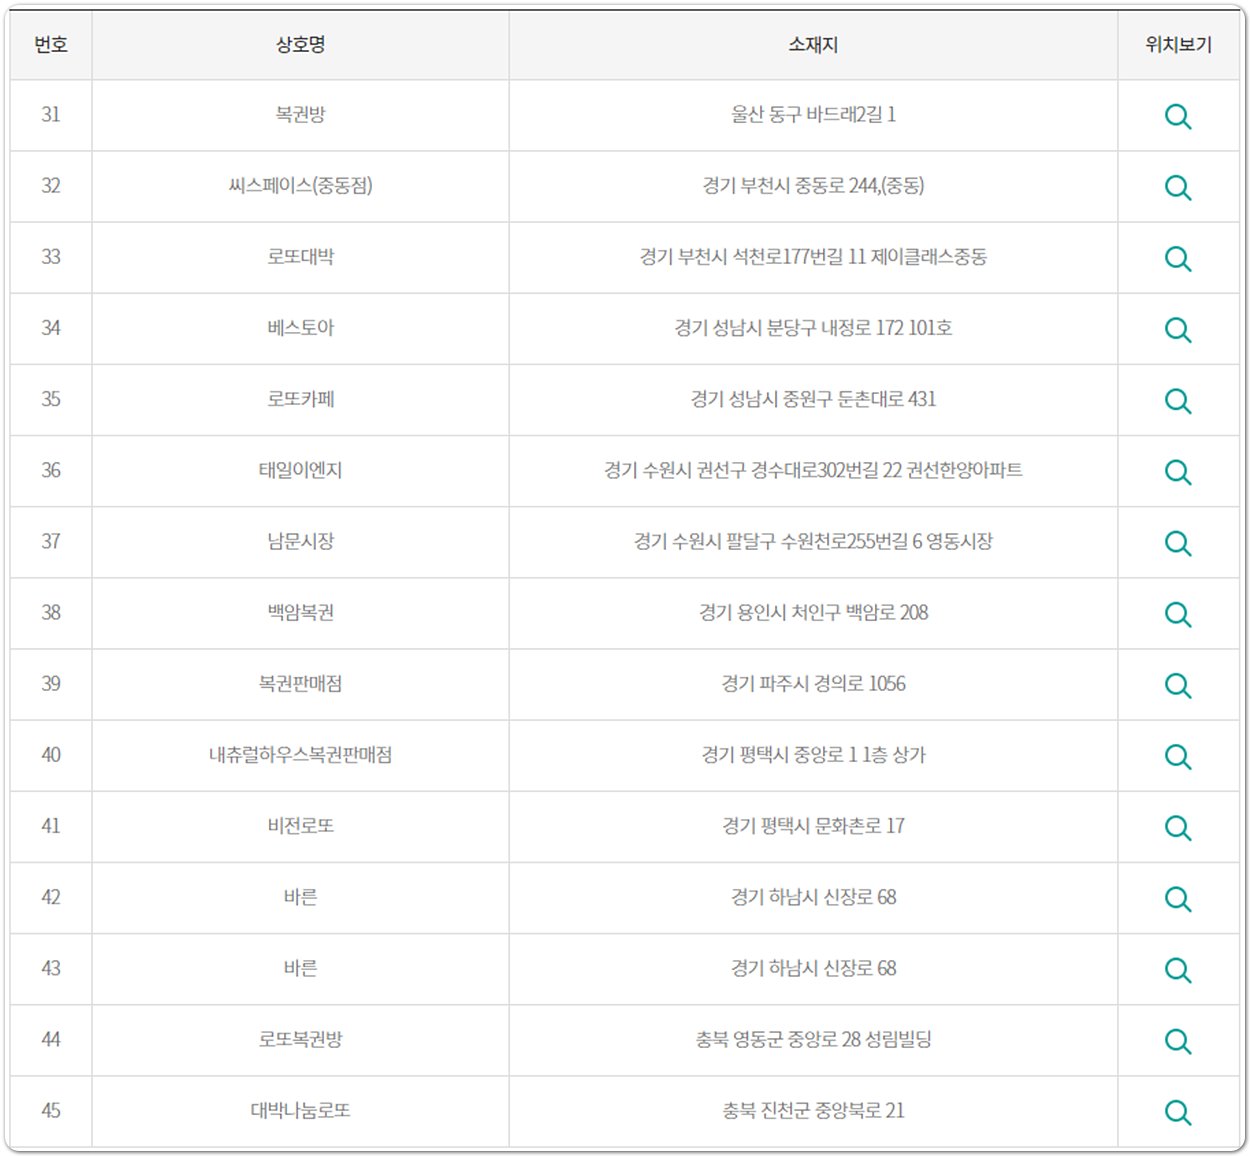The image size is (1250, 1156).
Task: Click address 경기 부천시 중동로 244,(중동)
Action: (813, 185)
